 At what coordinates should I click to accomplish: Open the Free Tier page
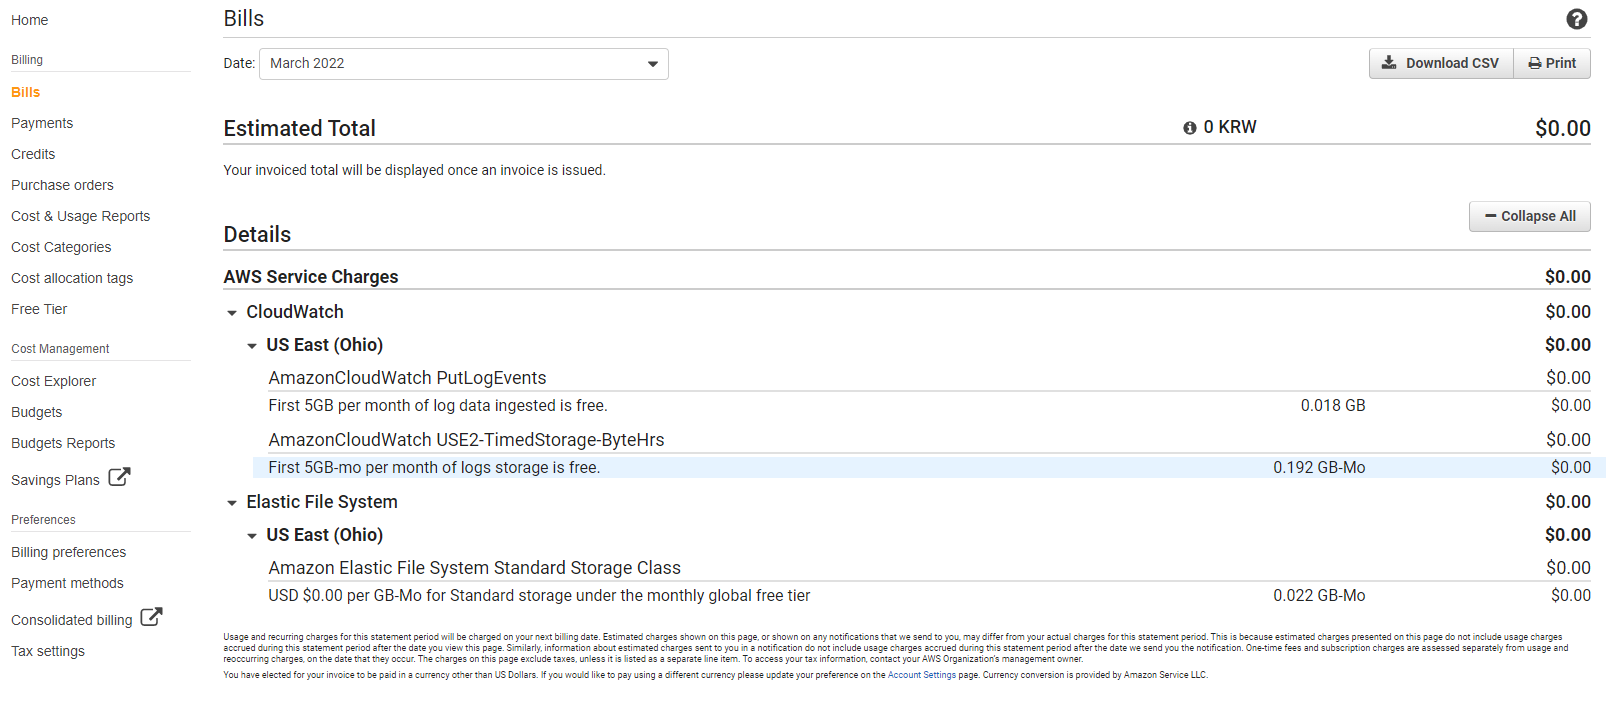pyautogui.click(x=39, y=309)
